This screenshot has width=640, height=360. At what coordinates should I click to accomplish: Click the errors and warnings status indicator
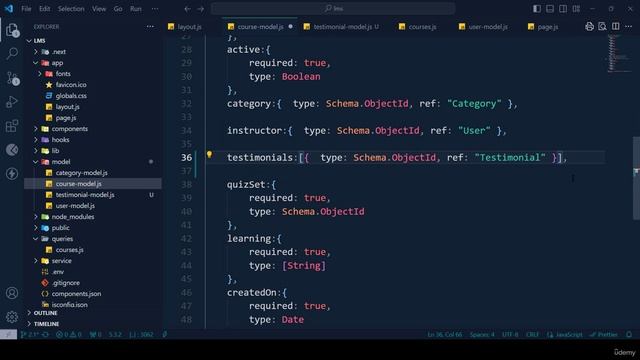coord(69,335)
